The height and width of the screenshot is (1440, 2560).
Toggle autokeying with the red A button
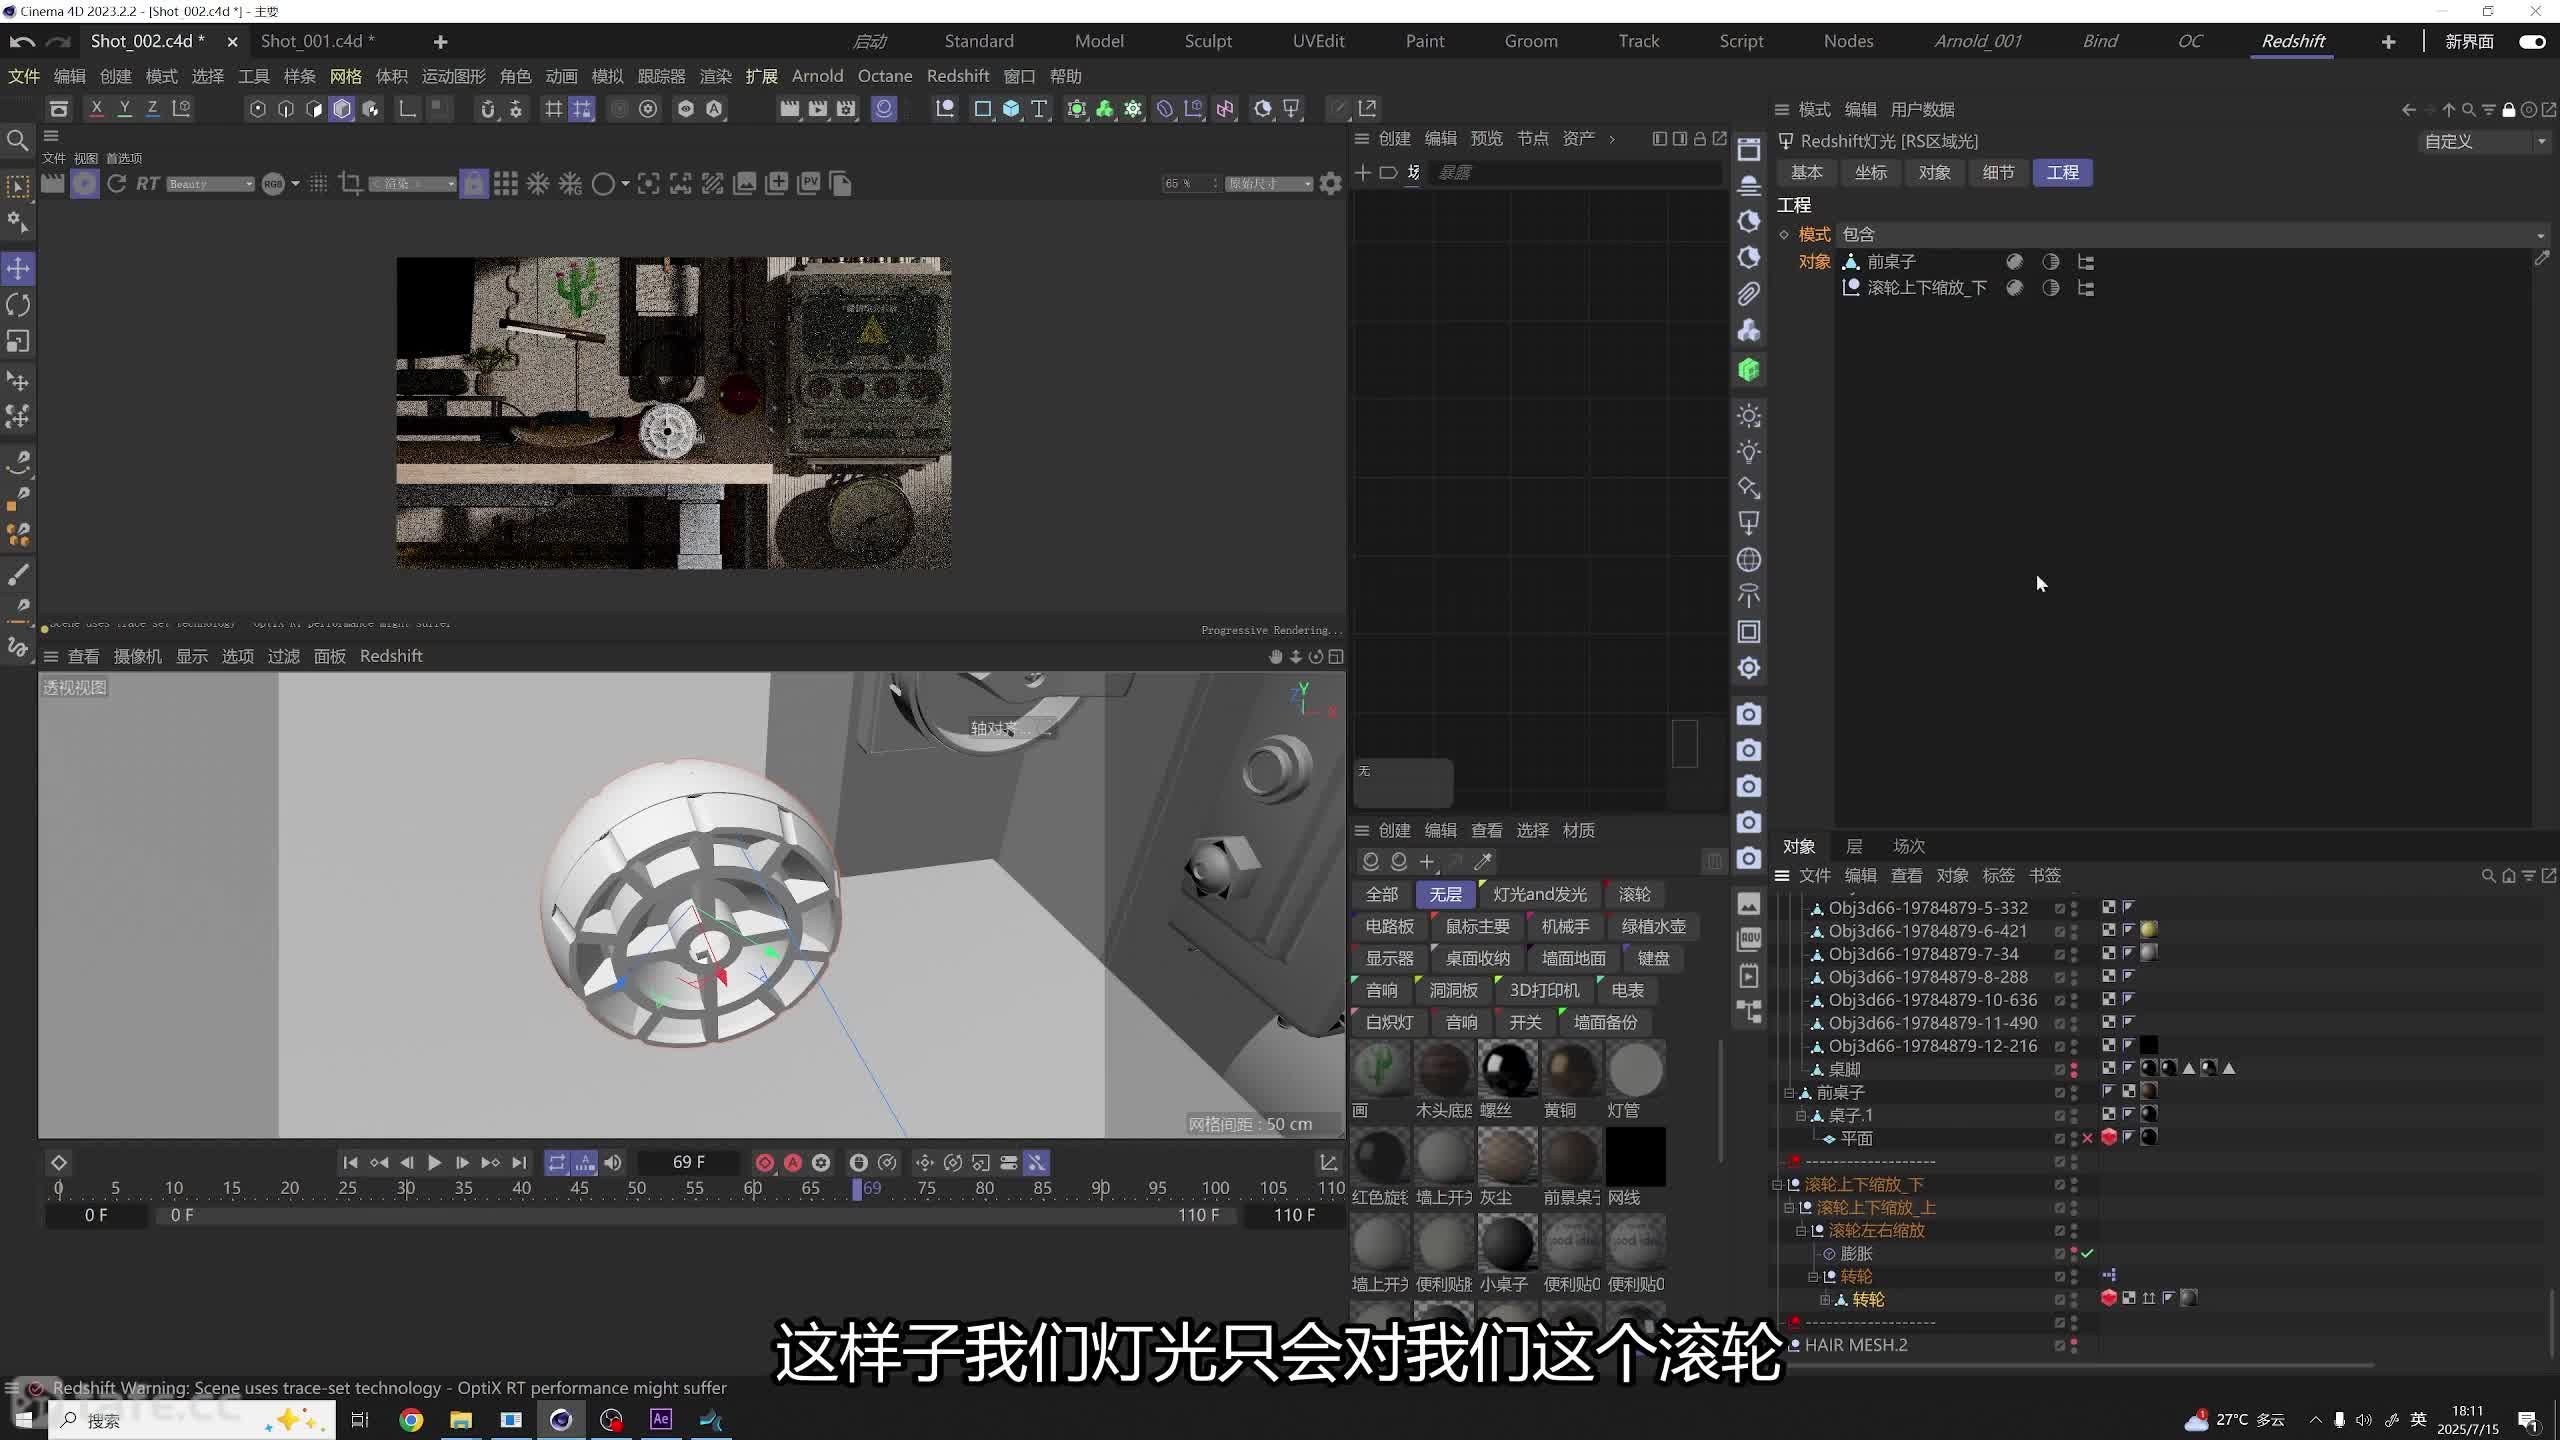pos(793,1163)
